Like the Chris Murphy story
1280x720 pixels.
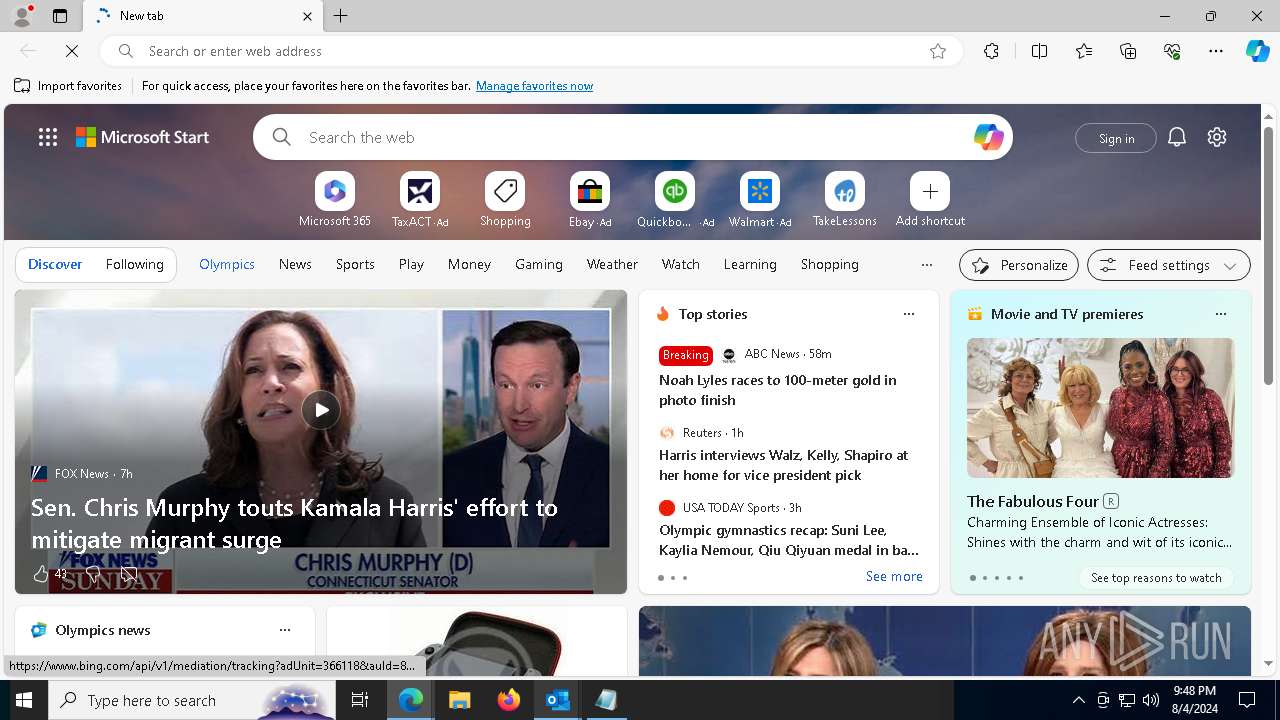coord(41,574)
